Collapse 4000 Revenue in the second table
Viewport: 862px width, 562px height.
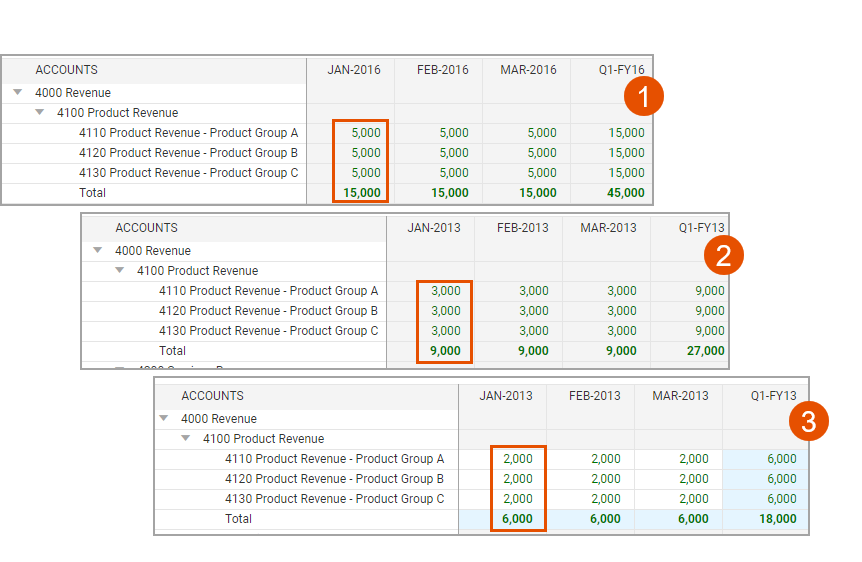[x=98, y=250]
